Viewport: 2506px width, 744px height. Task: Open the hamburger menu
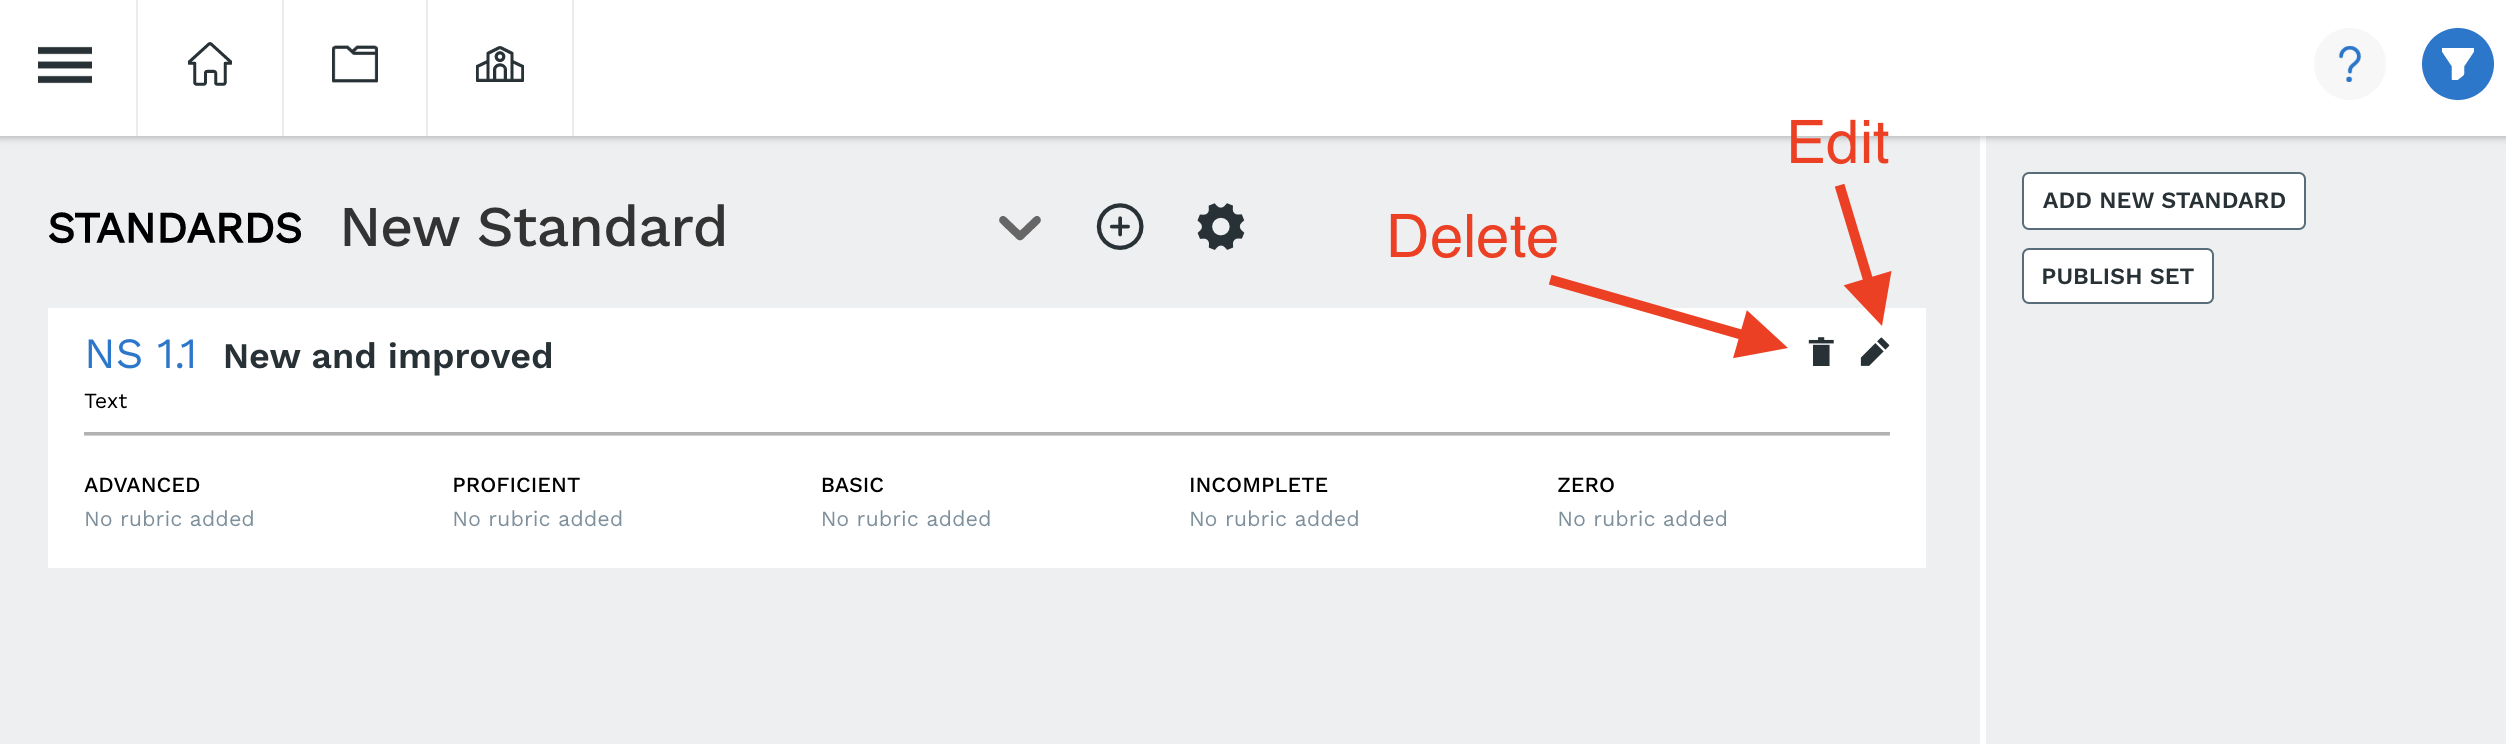(x=65, y=65)
